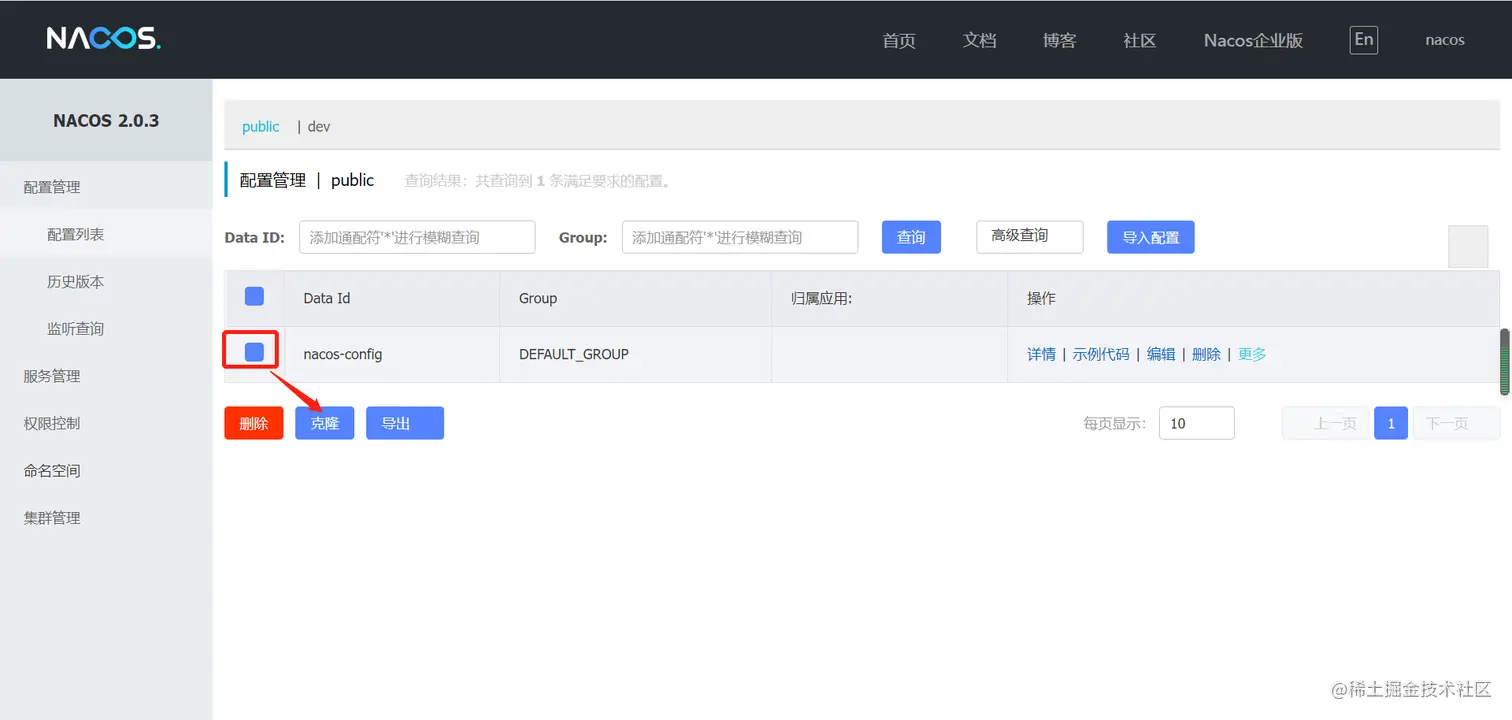Click the 导入配置 button
This screenshot has height=720, width=1512.
point(1150,237)
